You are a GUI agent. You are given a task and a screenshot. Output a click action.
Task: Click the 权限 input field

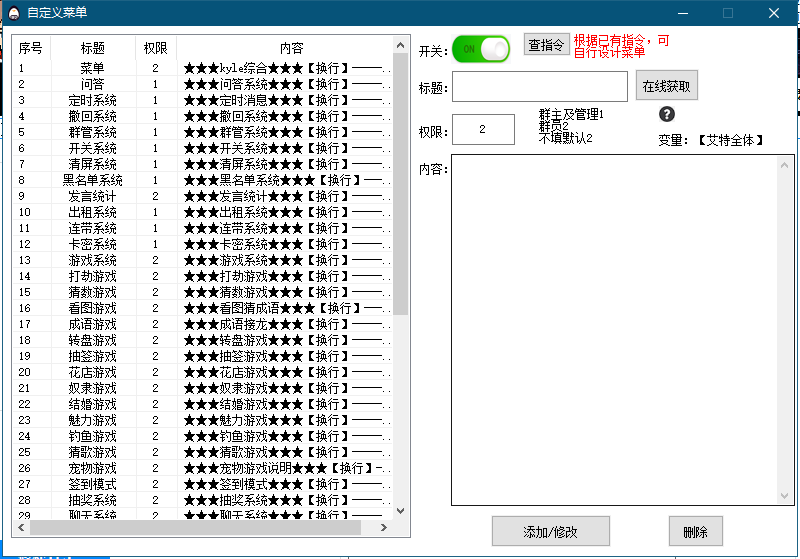coord(483,130)
